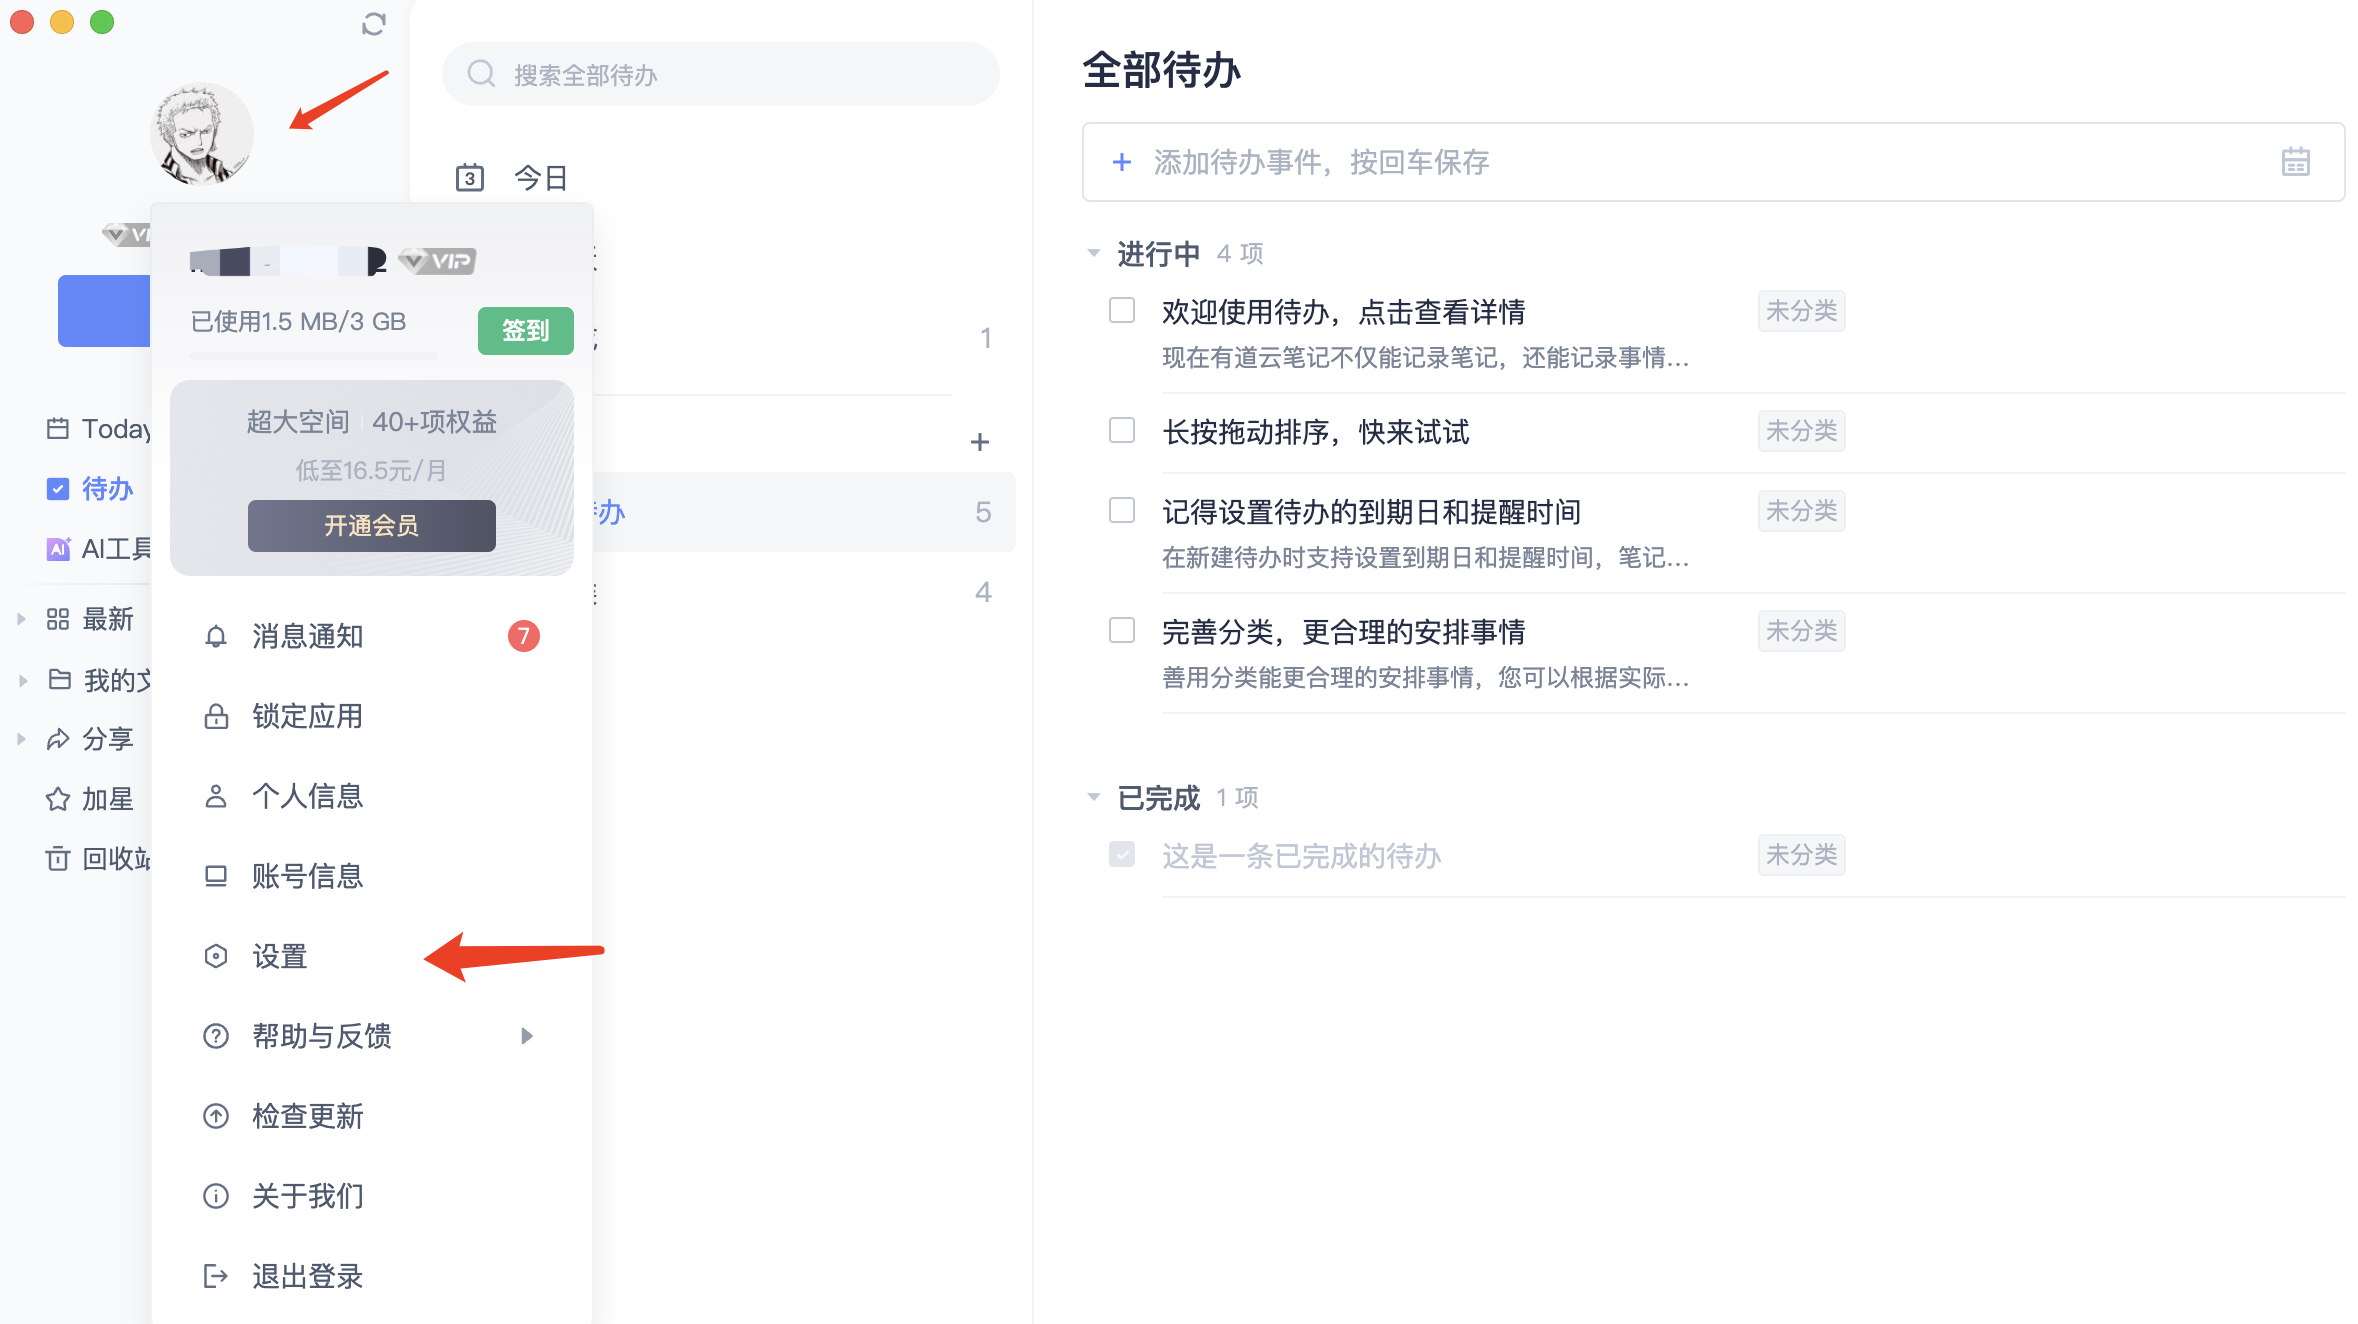This screenshot has width=2358, height=1324.
Task: Select 锁定应用 menu item
Action: point(372,716)
